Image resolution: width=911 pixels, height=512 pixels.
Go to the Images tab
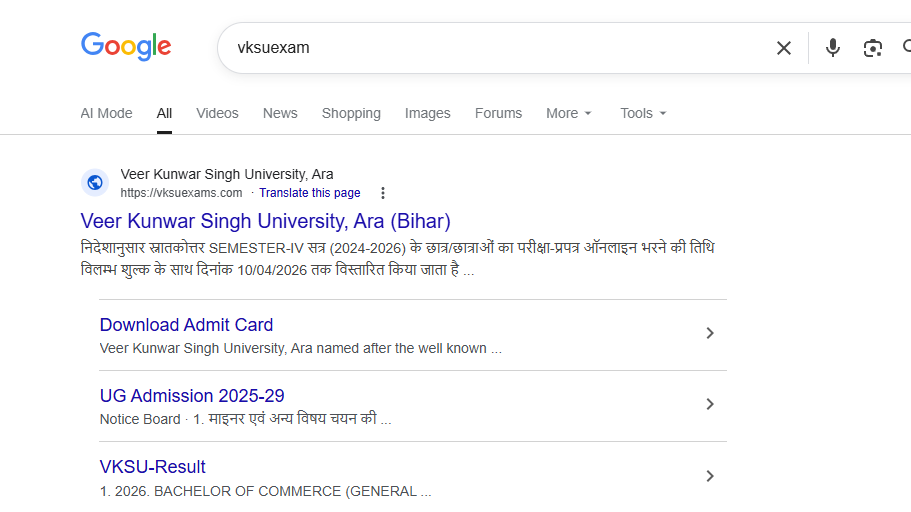427,113
